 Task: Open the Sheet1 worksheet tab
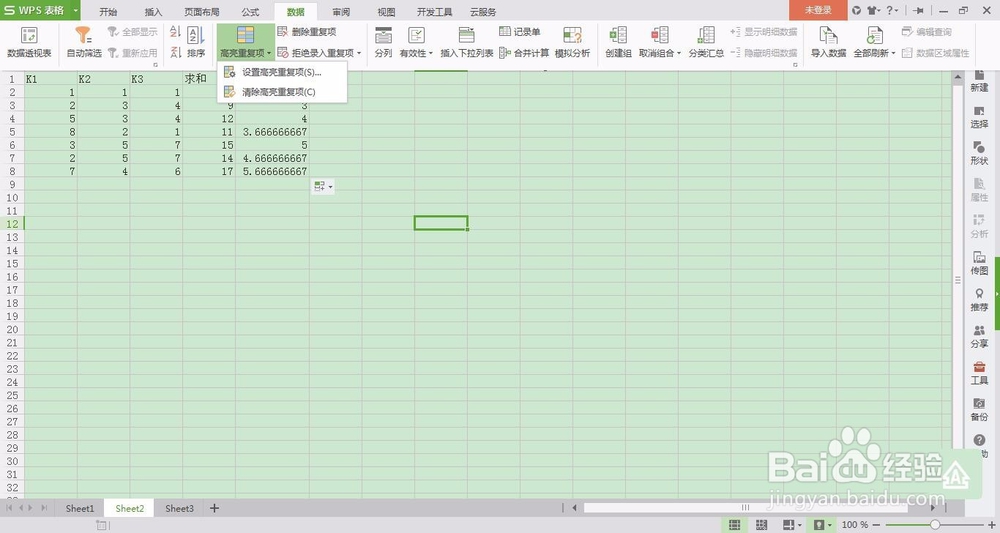click(x=80, y=508)
